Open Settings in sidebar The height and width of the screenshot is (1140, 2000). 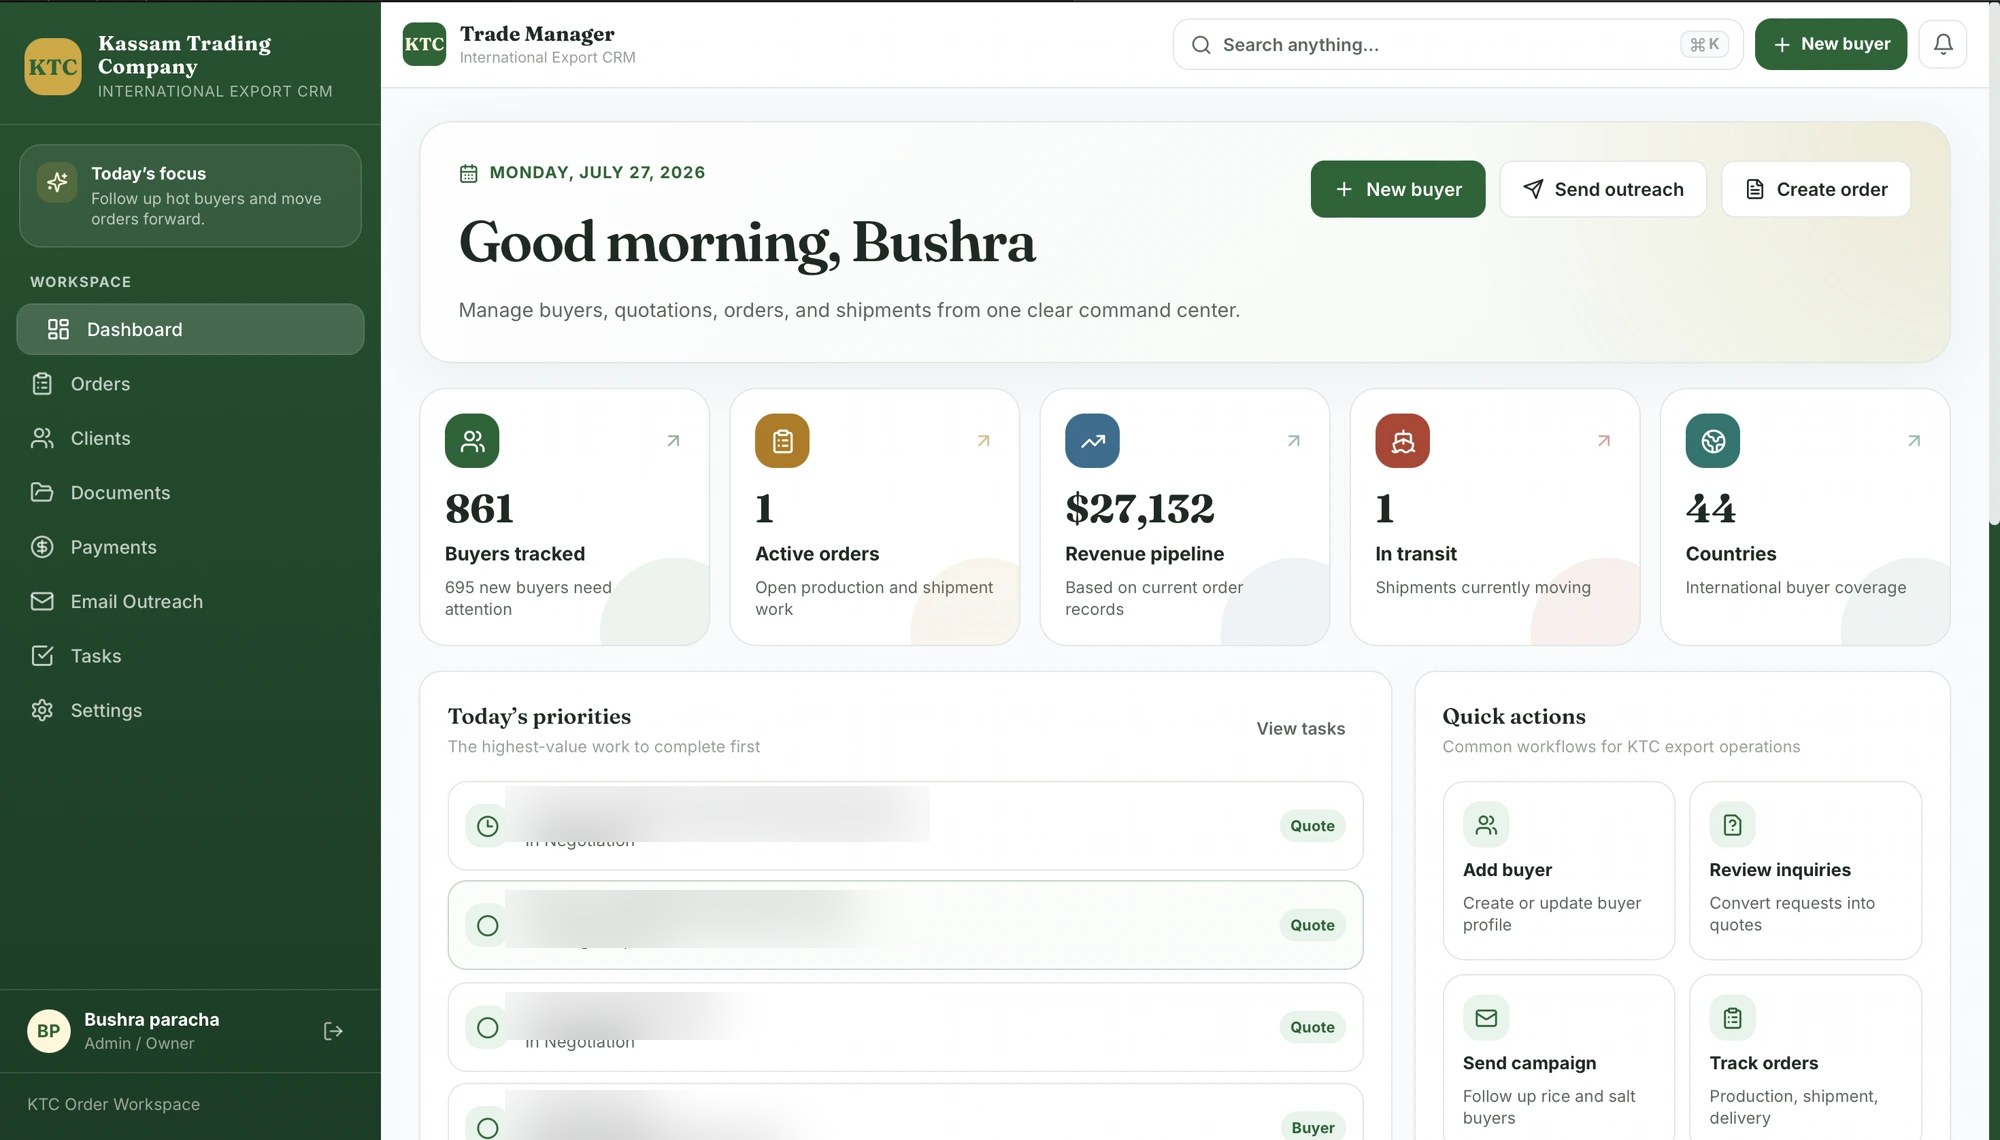(190, 711)
